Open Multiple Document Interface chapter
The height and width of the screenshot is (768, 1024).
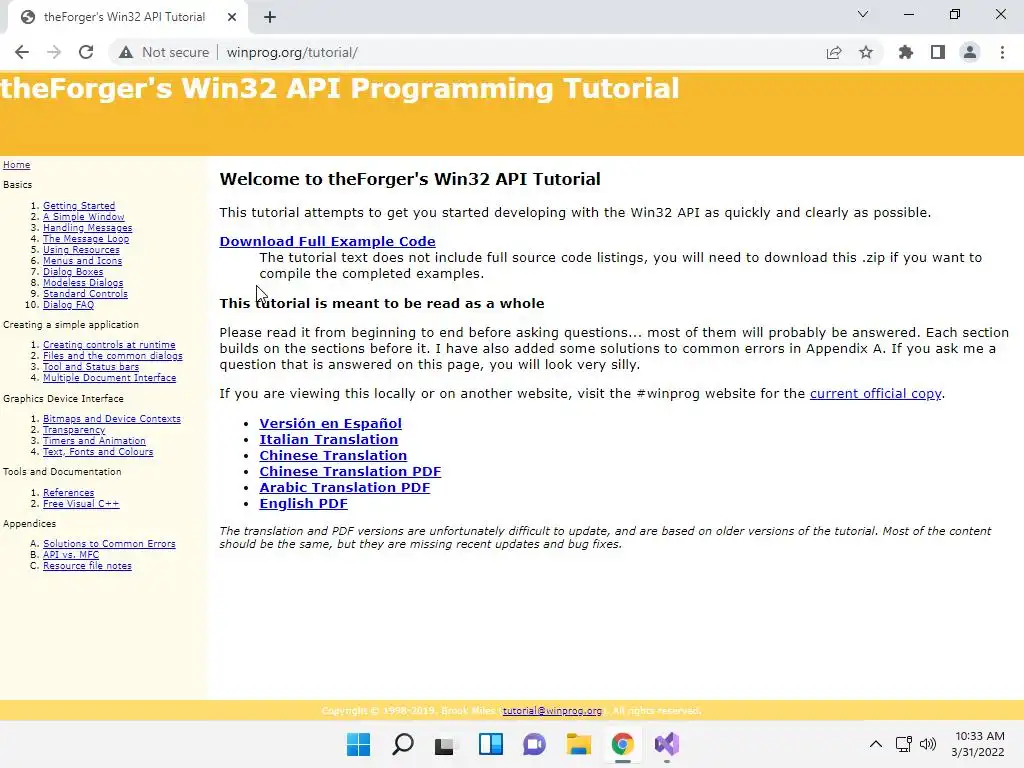(x=110, y=378)
